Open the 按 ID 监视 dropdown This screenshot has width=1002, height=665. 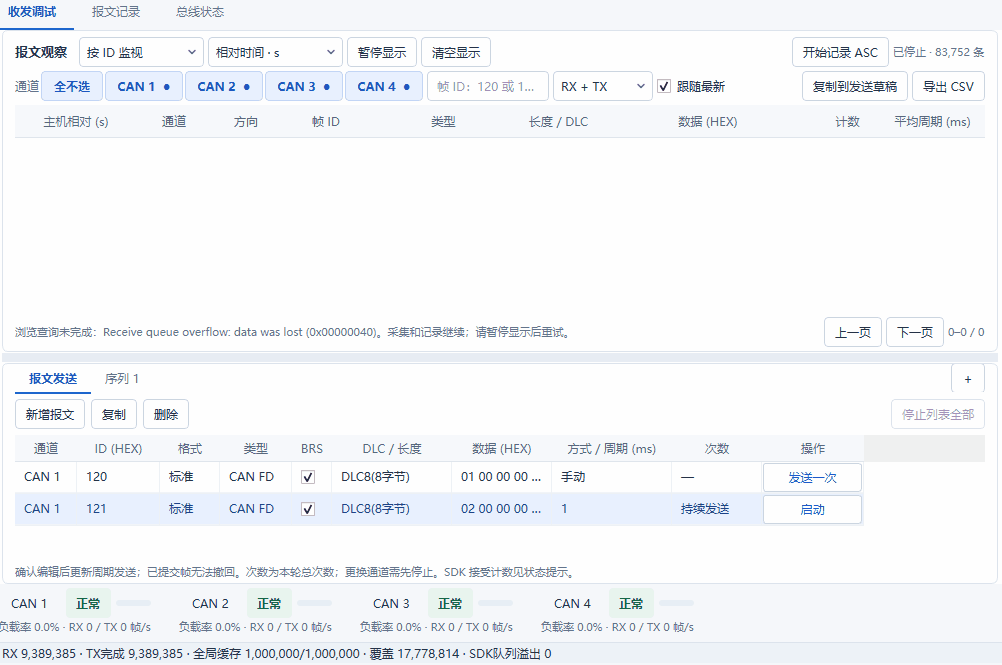[x=141, y=52]
